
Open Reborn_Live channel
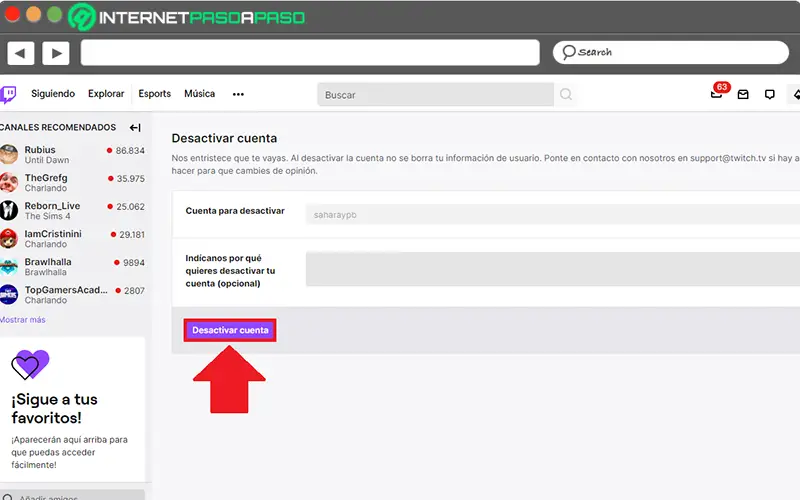[x=73, y=211]
